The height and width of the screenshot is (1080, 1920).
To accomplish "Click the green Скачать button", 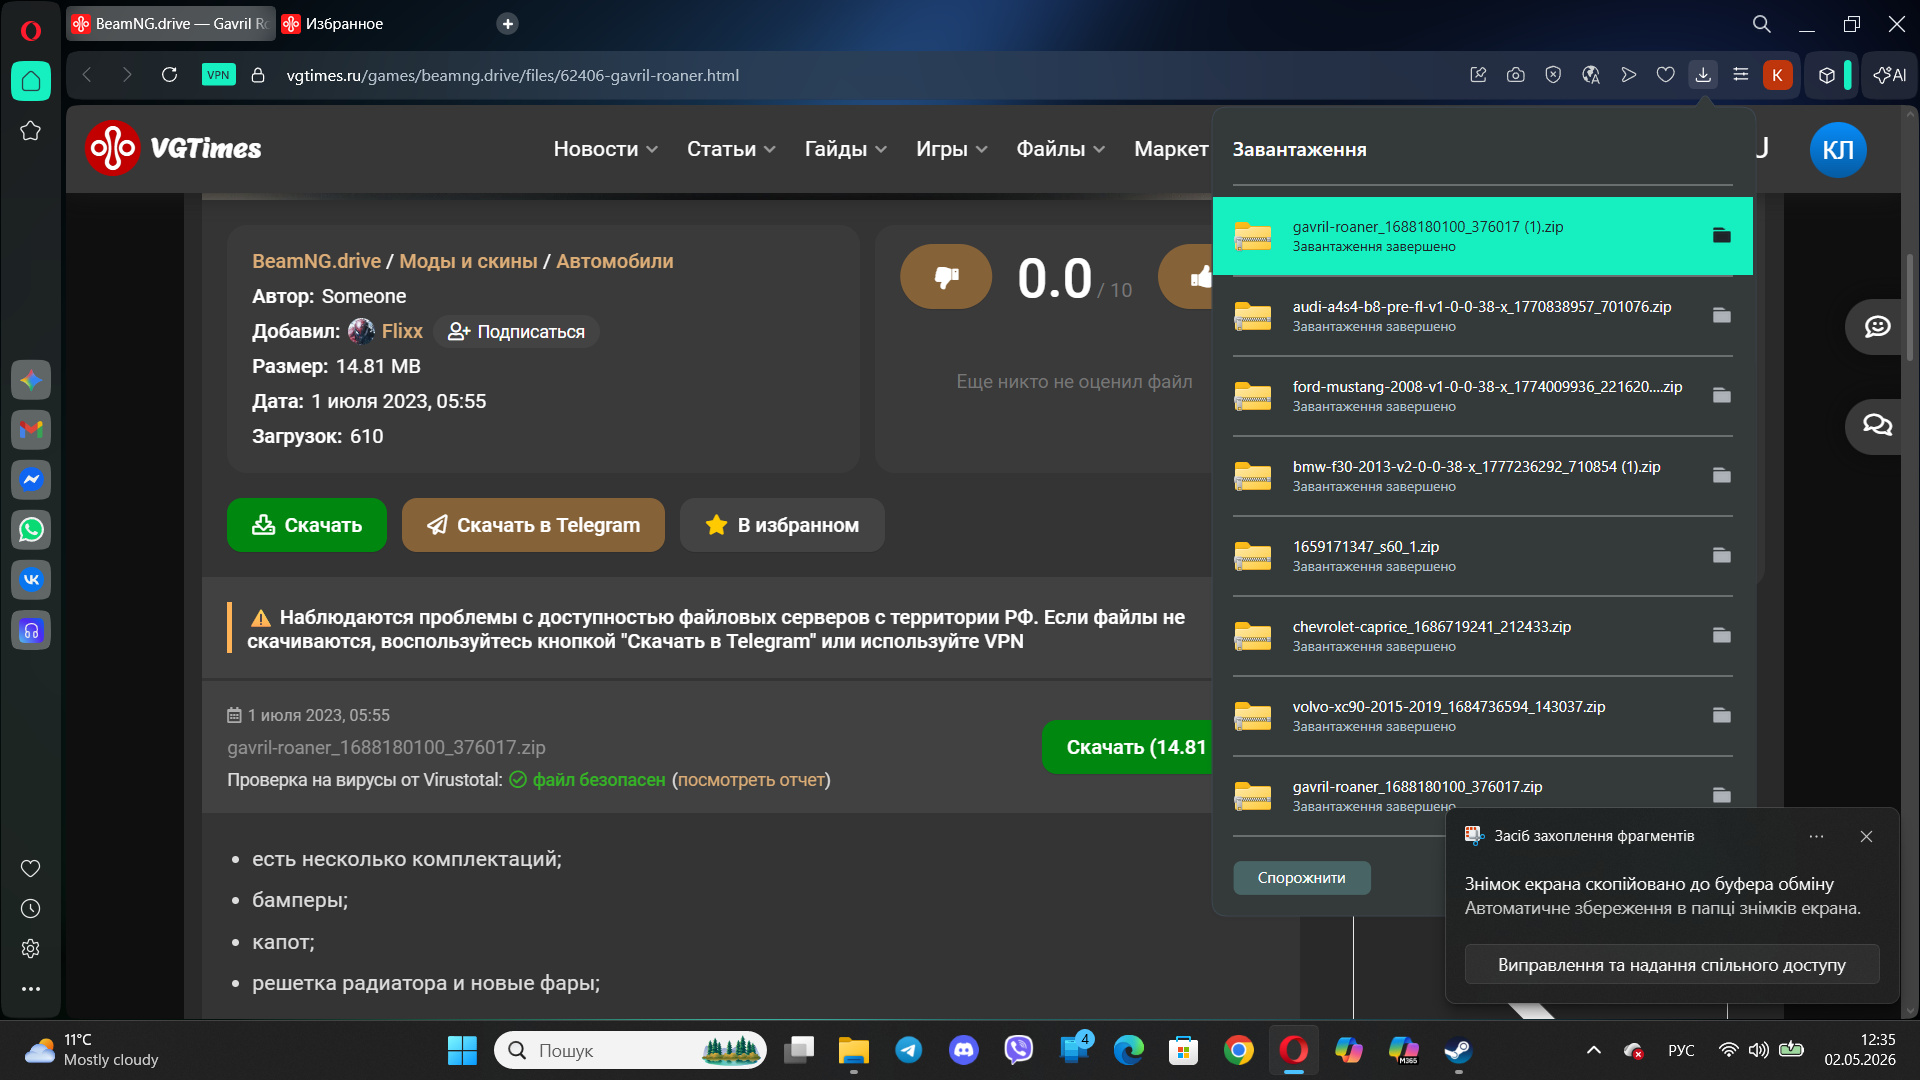I will pyautogui.click(x=307, y=525).
